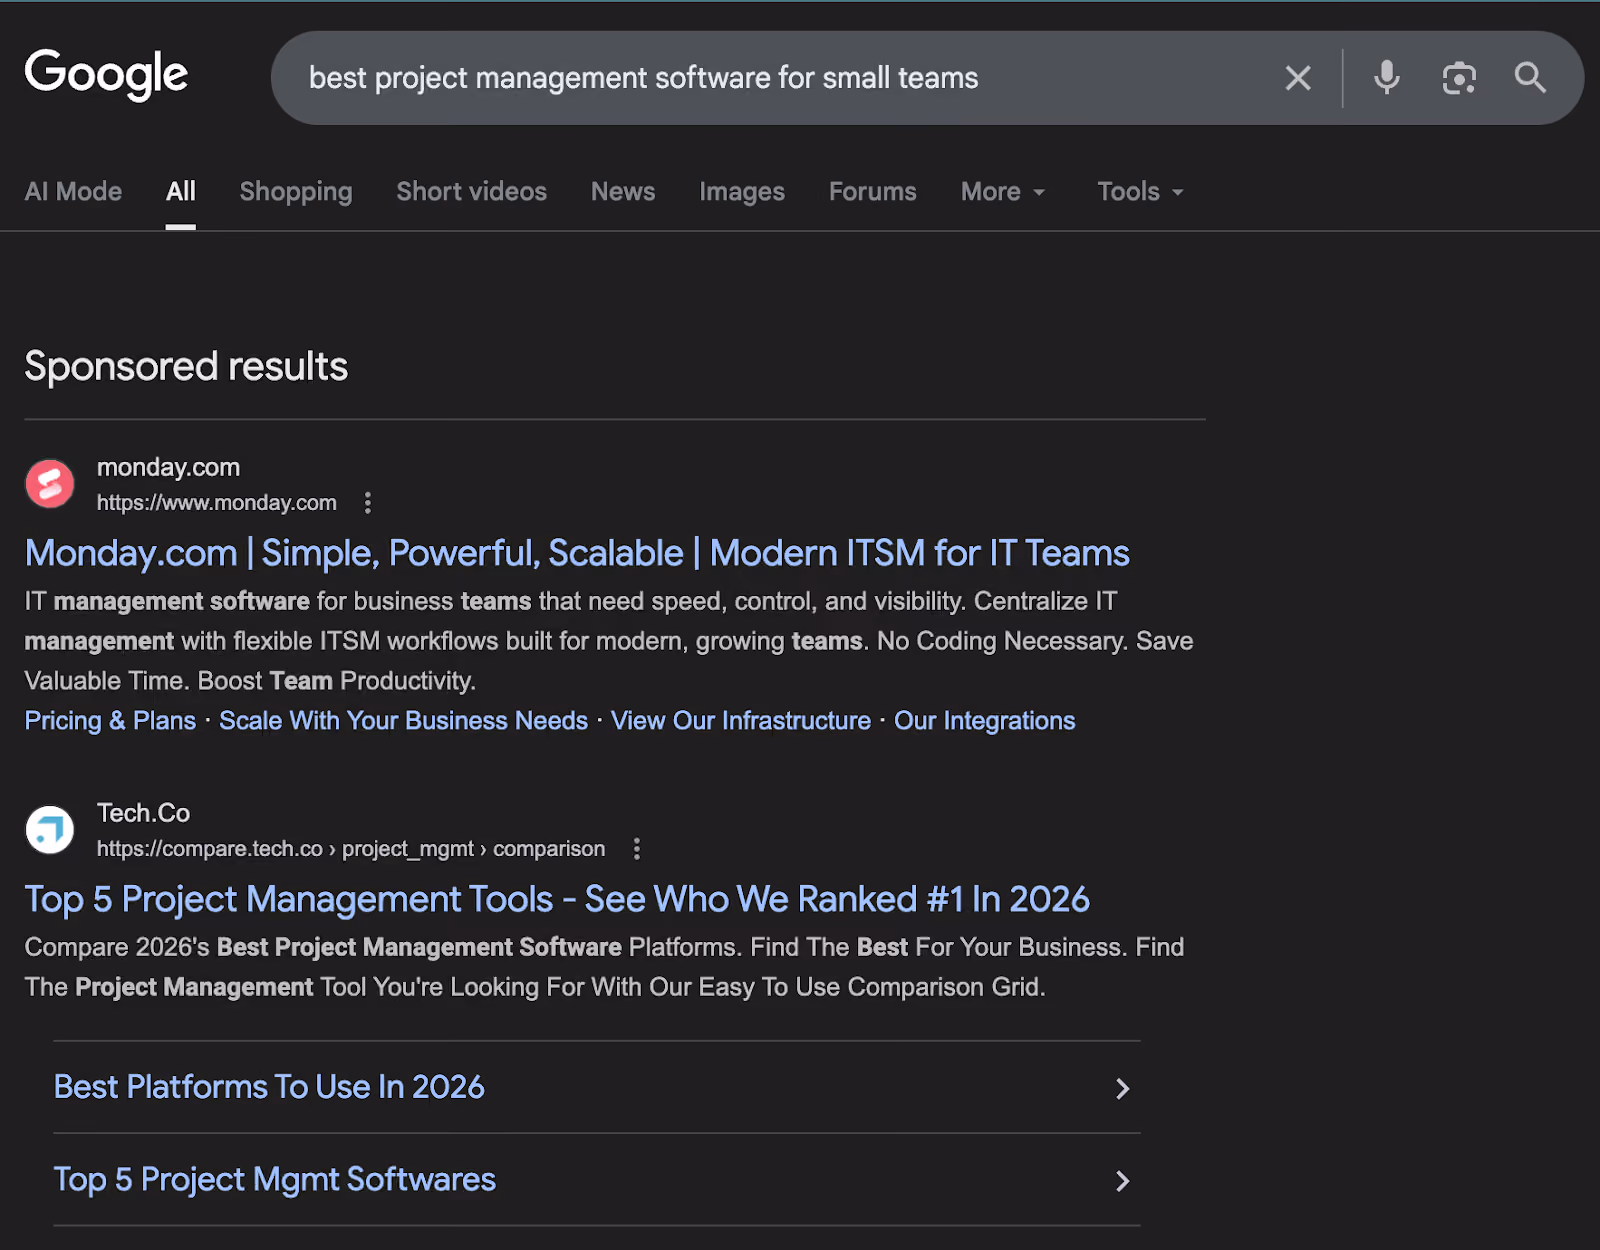Screen dimensions: 1600x1250
Task: Click the Sponsored results heading
Action: 186,367
